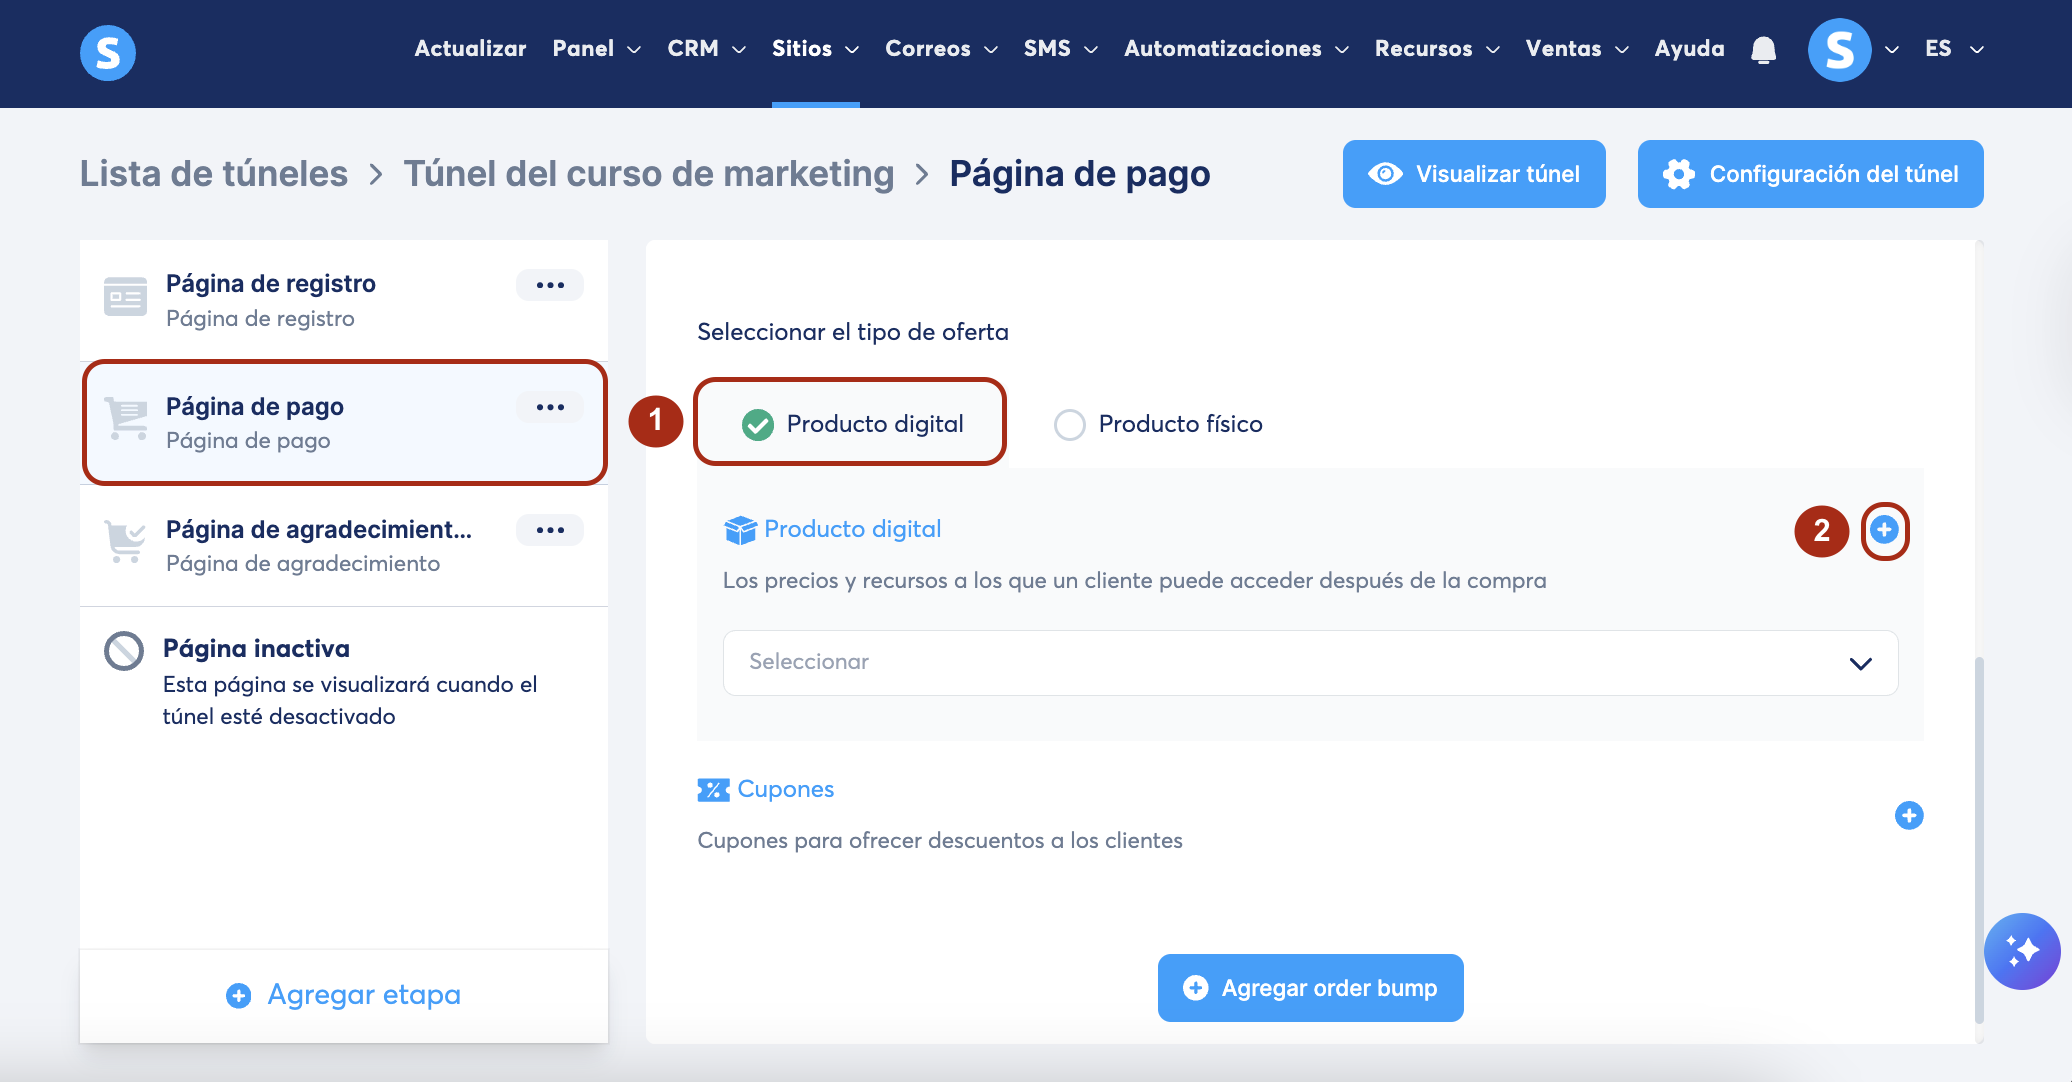Open options for Página de registro

pyautogui.click(x=549, y=285)
